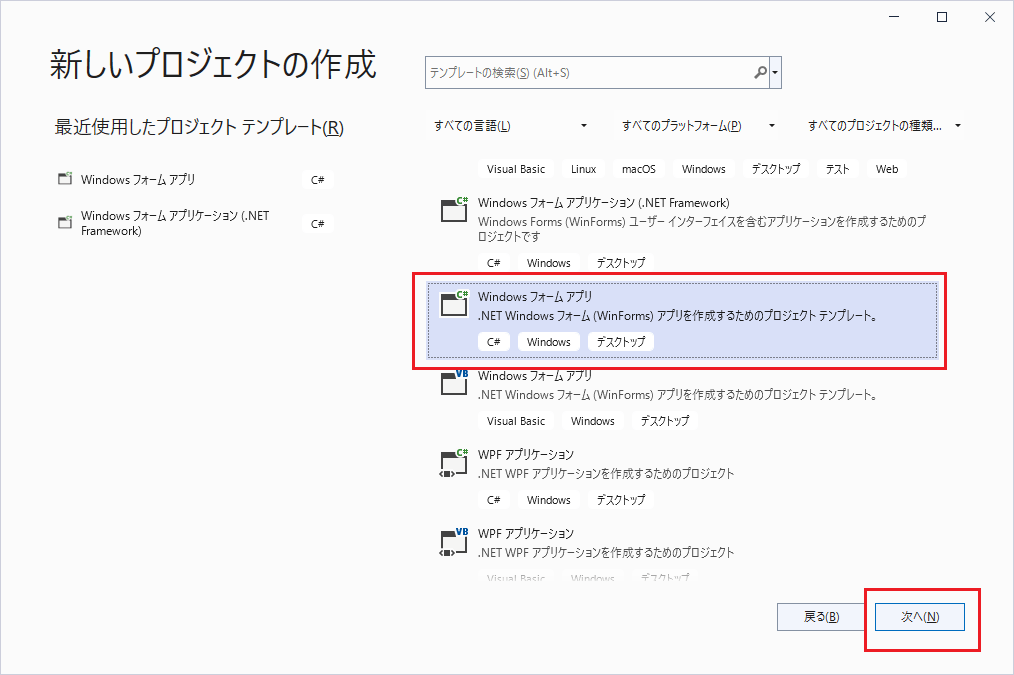Click C# tag under .NET Framework template
Viewport: 1014px width, 675px height.
pyautogui.click(x=493, y=262)
